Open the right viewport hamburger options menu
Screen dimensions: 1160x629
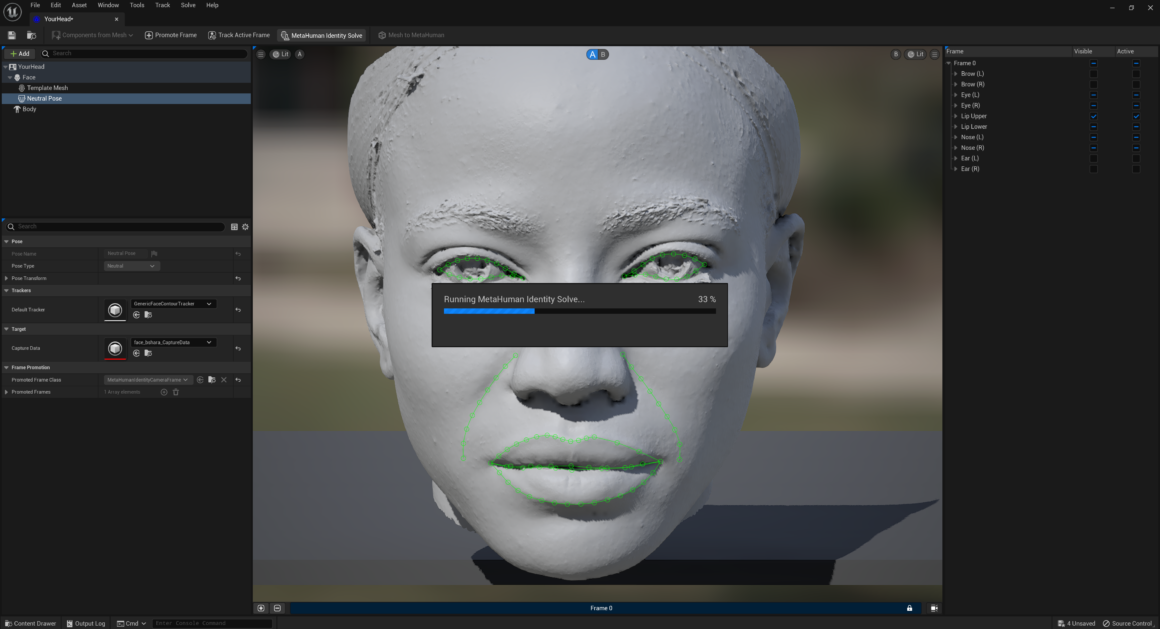point(934,54)
